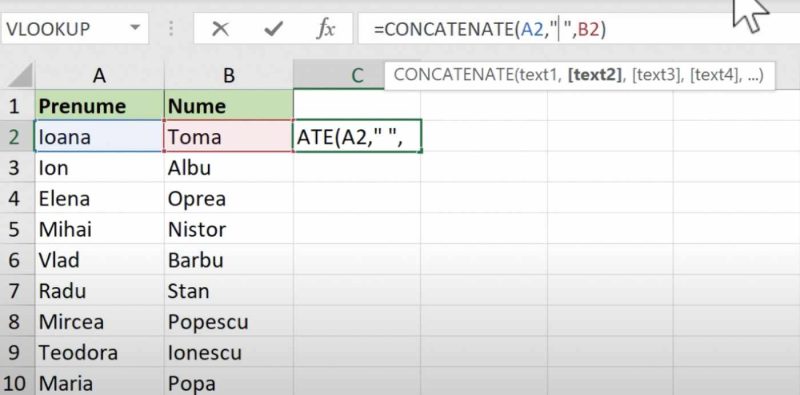Click the Prenume header cell

(x=99, y=106)
